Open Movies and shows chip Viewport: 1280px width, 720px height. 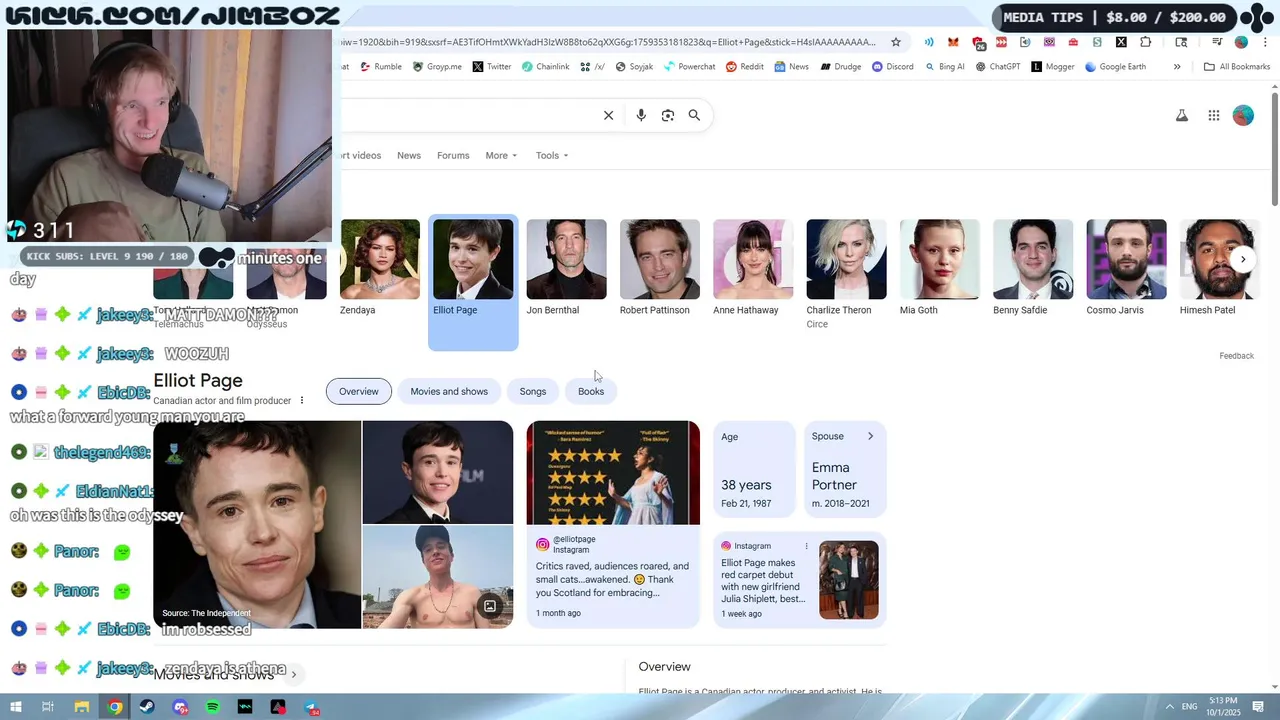tap(449, 391)
